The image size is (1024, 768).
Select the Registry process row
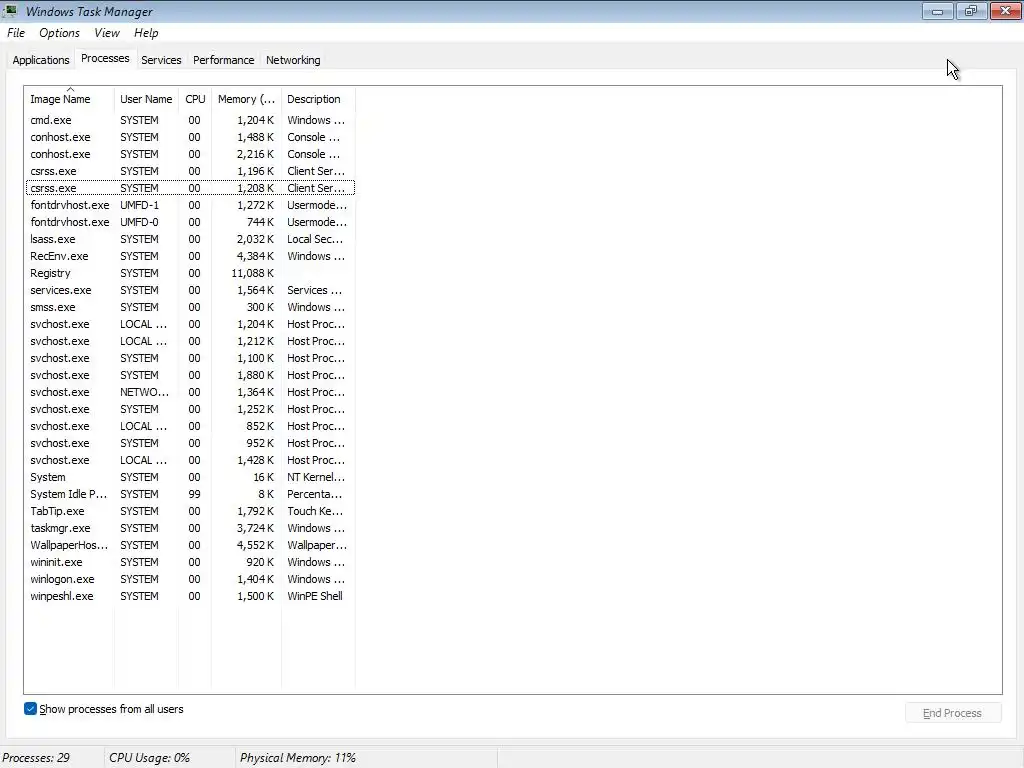(190, 273)
